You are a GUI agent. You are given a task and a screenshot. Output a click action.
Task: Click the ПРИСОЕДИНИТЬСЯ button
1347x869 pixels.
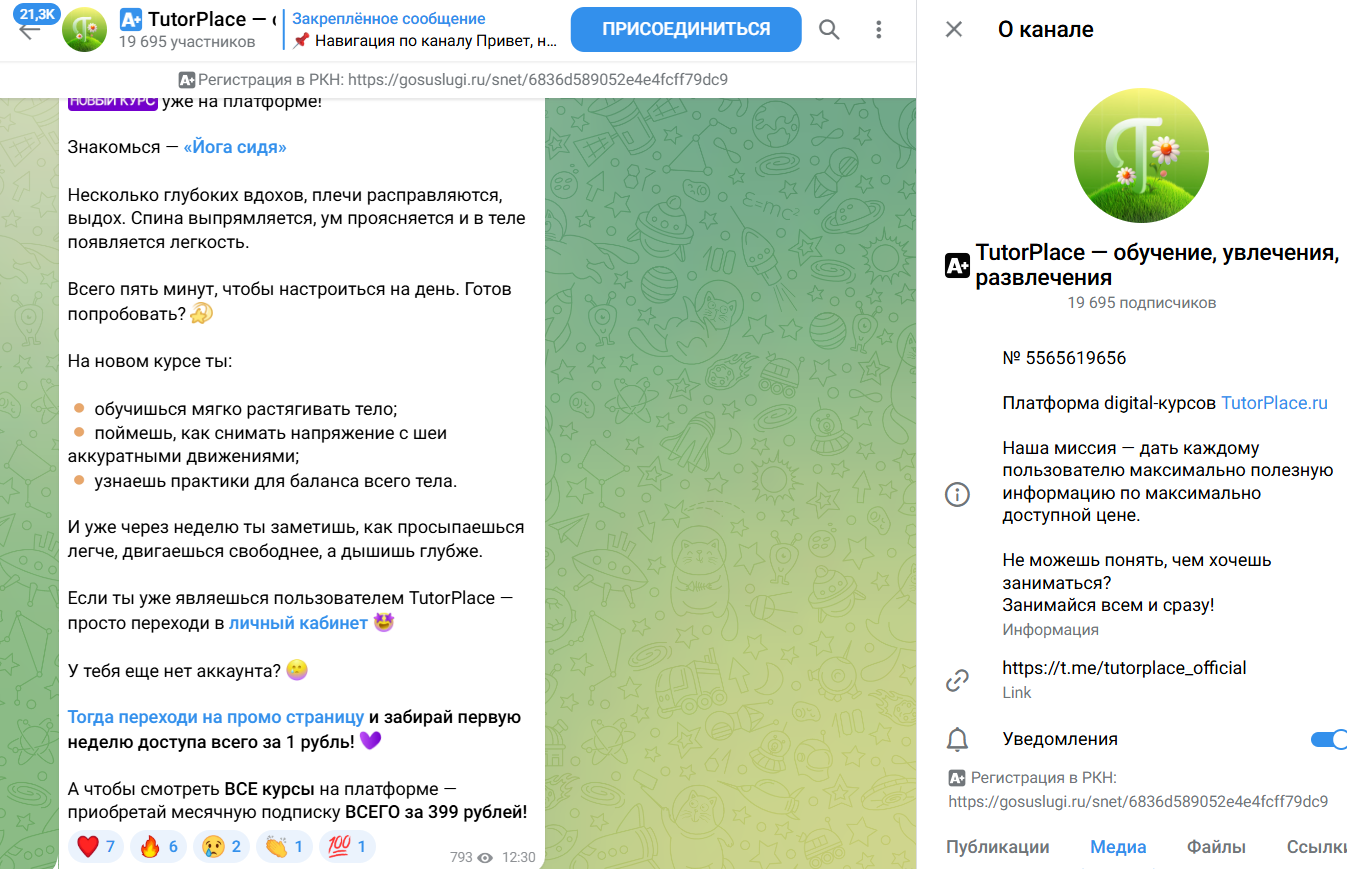686,29
